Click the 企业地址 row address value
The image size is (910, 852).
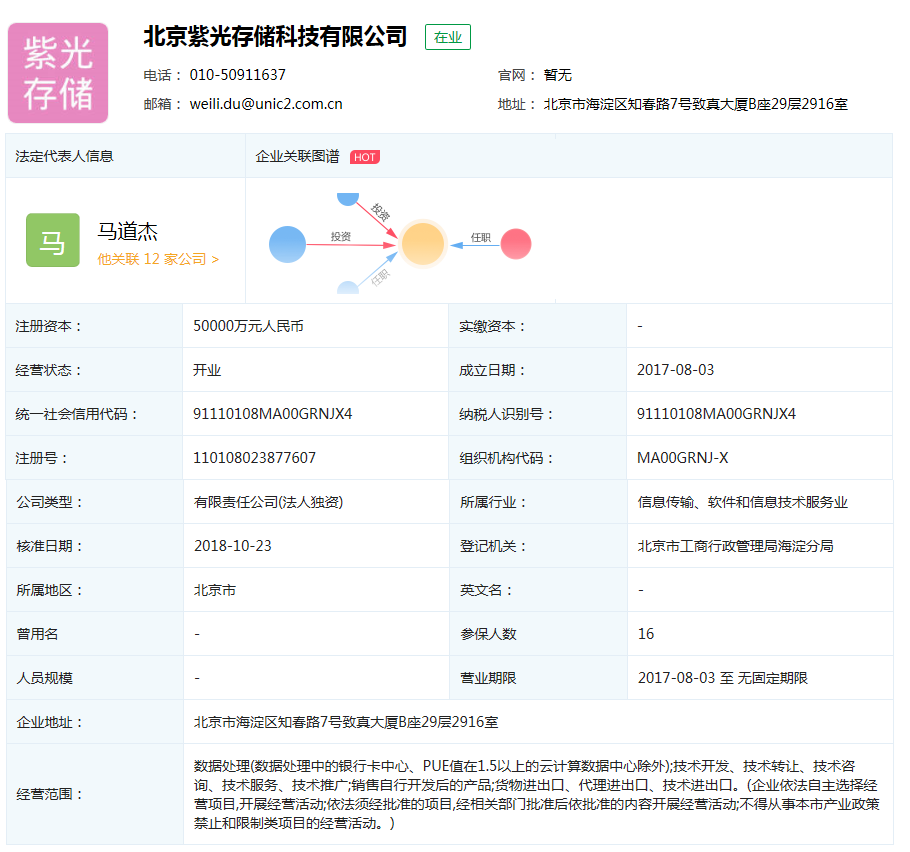point(346,722)
